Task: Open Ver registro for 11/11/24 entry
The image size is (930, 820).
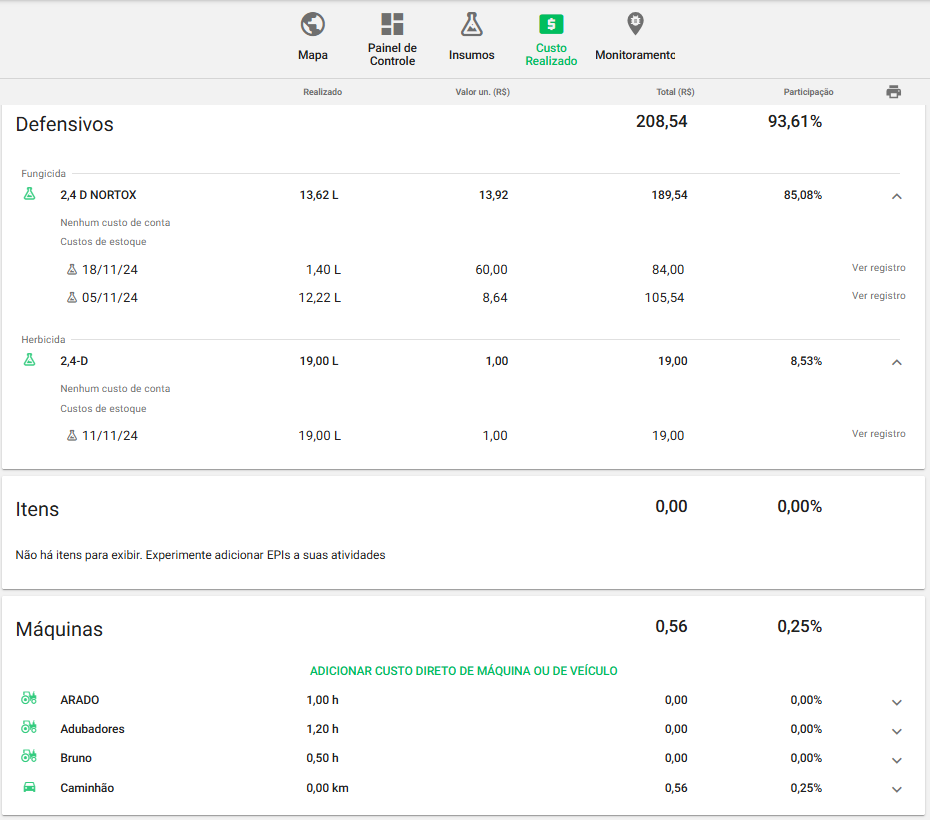Action: click(878, 434)
